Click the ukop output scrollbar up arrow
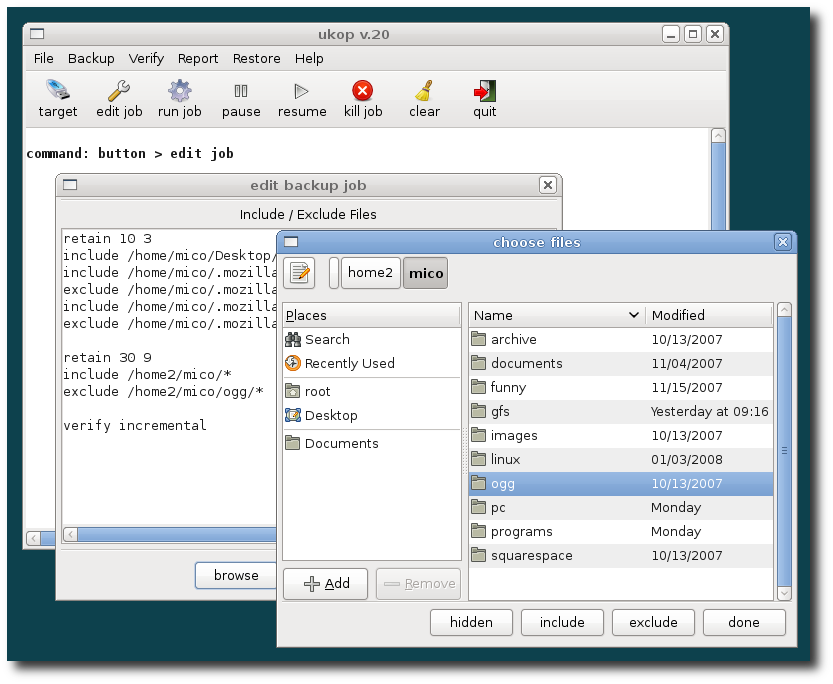833x684 pixels. click(x=718, y=135)
